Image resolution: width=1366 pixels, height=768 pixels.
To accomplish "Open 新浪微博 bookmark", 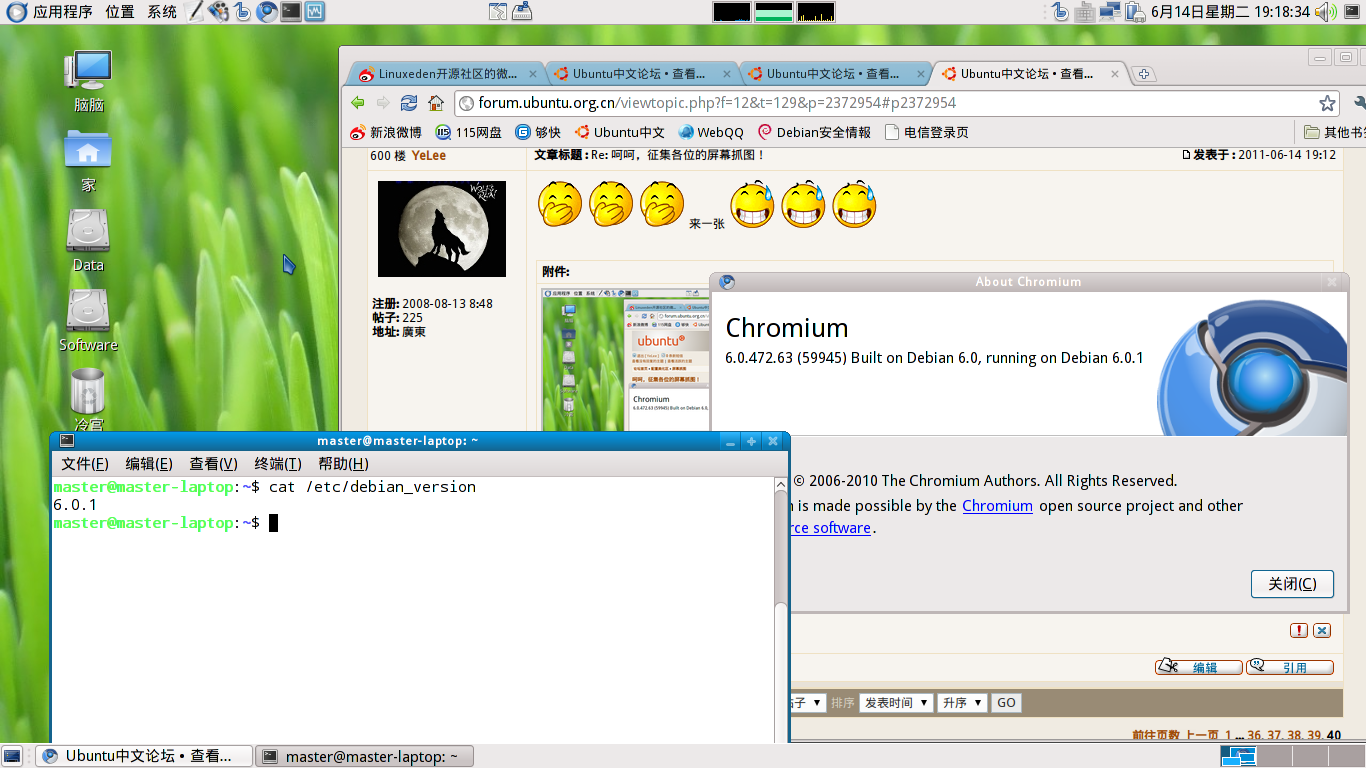I will coord(386,132).
